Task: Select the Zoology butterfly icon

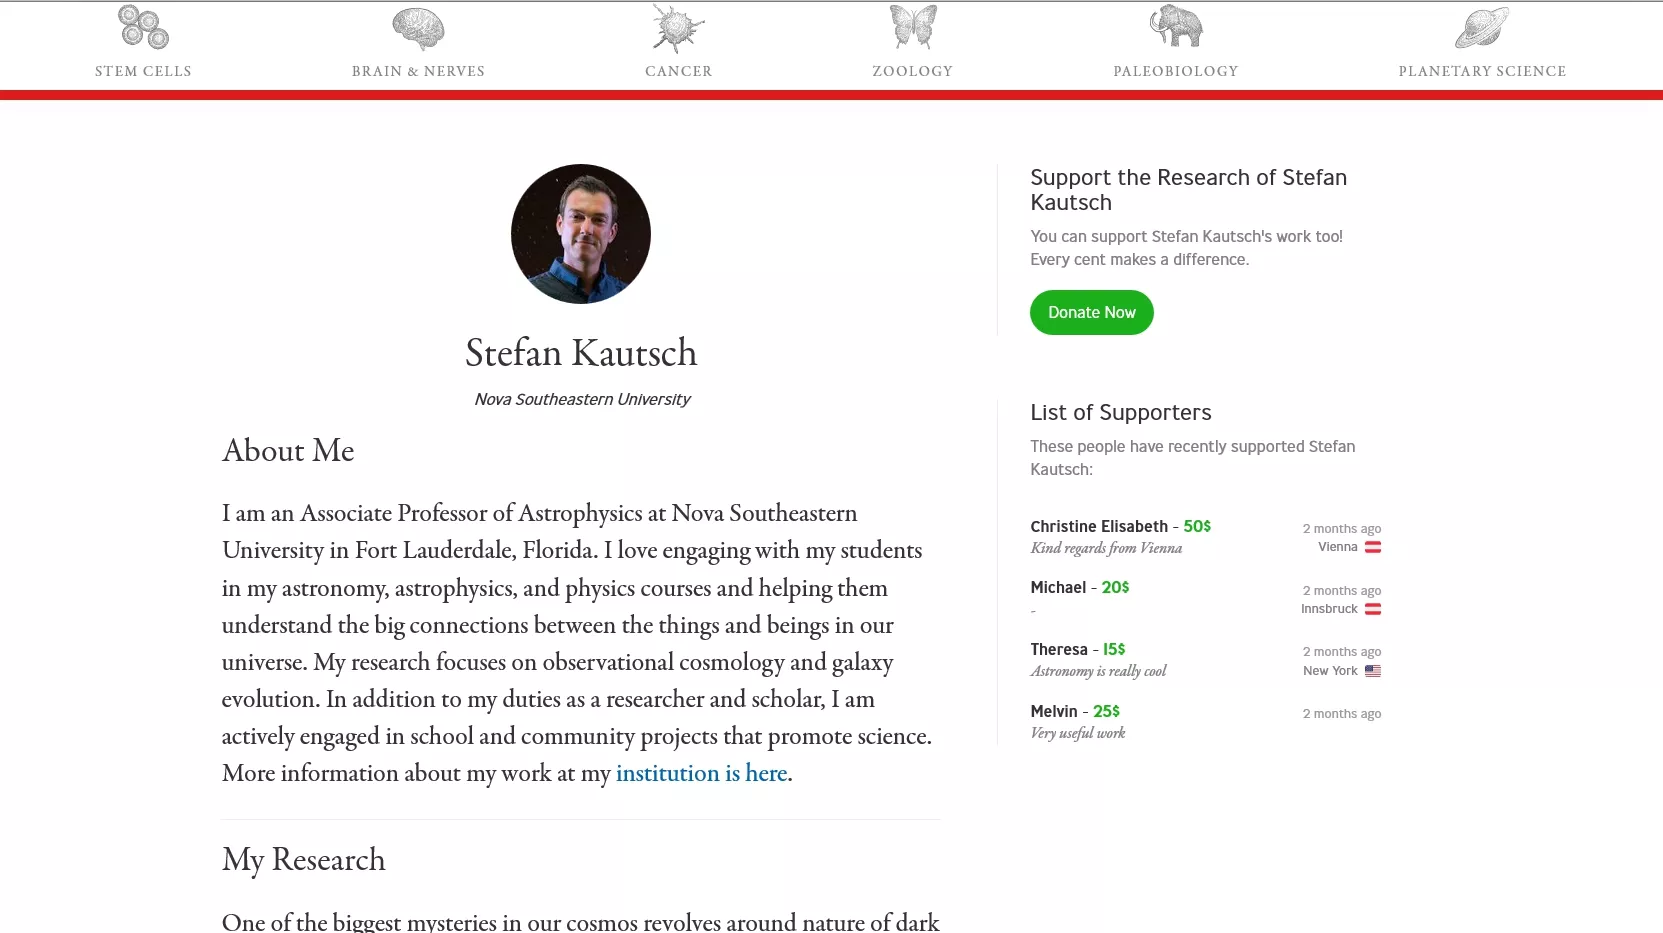Action: [913, 28]
